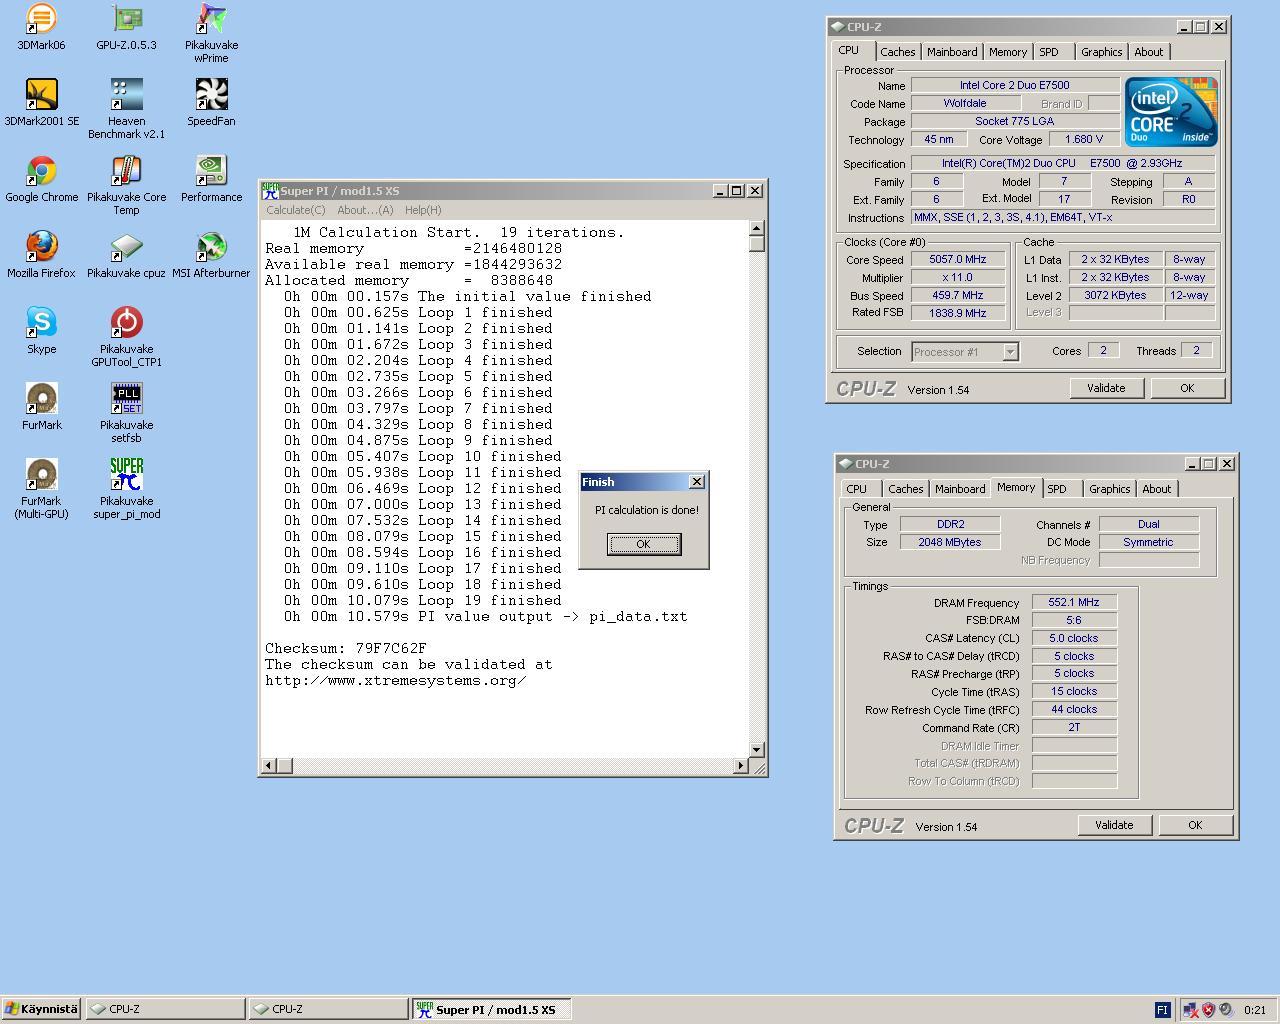Select the Pikakuvake wPrime desktop icon

211,33
